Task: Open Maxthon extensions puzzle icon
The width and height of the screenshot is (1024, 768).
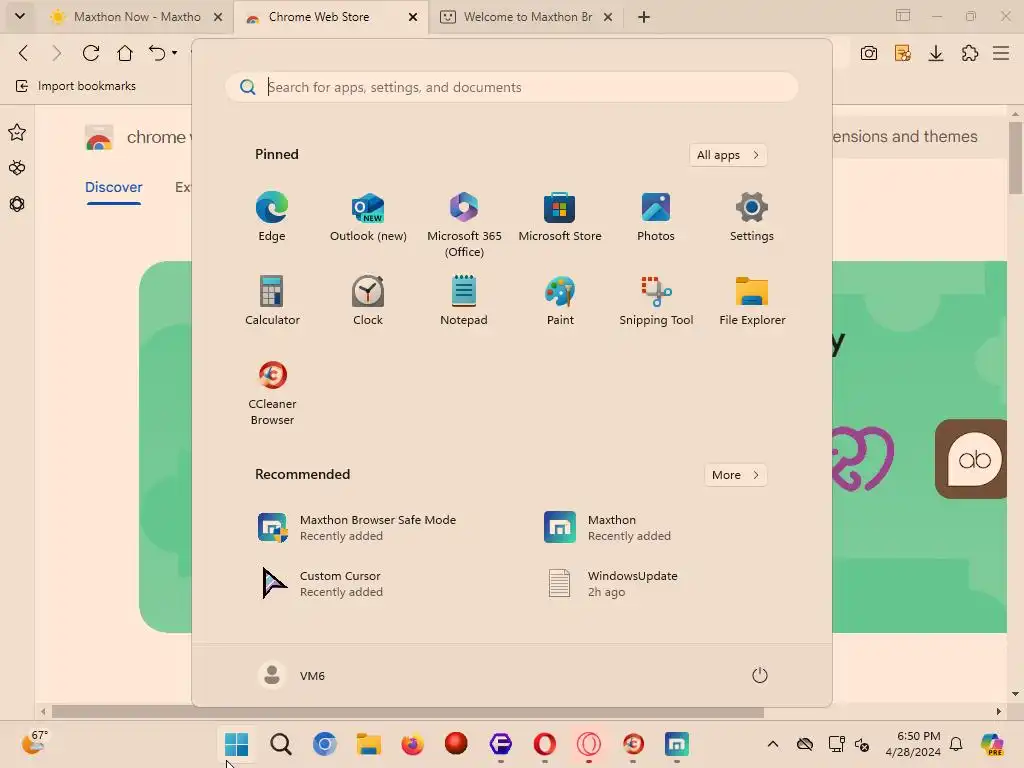Action: pyautogui.click(x=970, y=54)
